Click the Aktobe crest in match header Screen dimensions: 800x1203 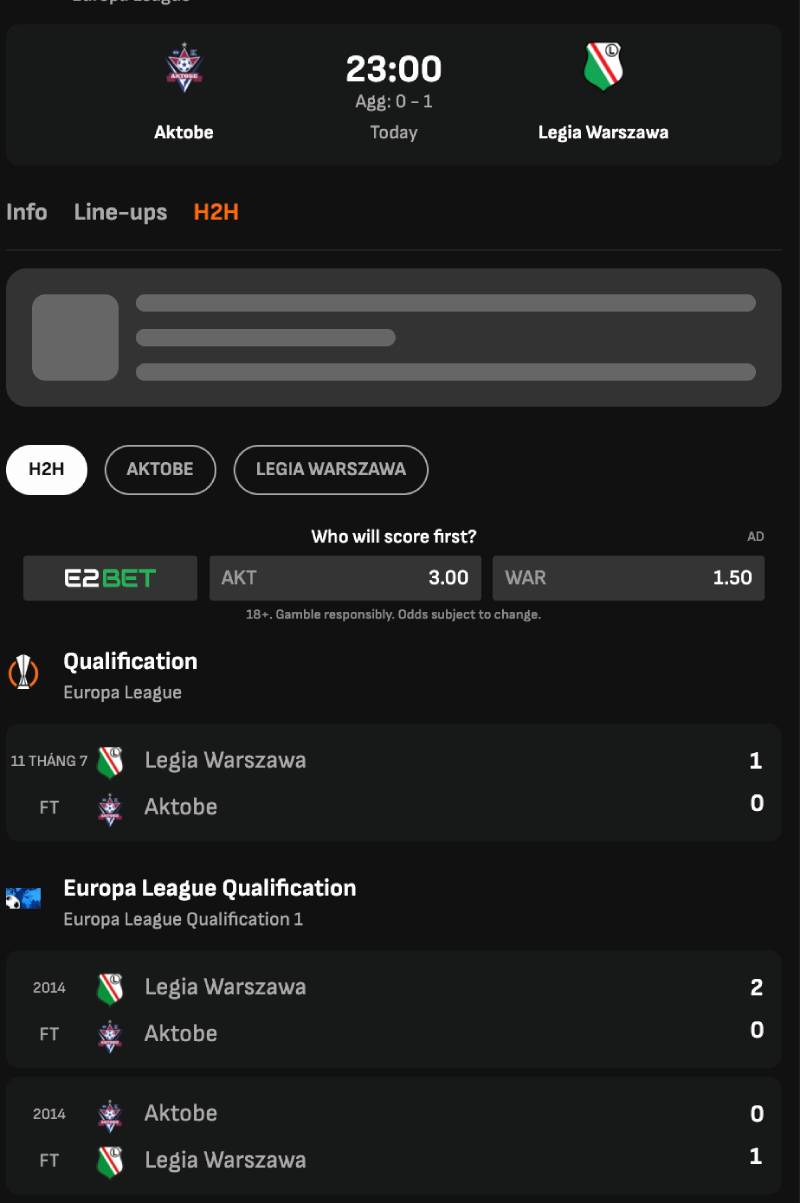click(x=184, y=68)
